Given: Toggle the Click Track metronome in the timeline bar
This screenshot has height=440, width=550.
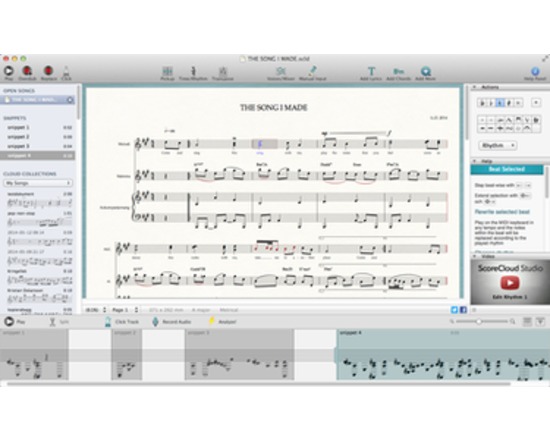Looking at the screenshot, I should coord(108,321).
